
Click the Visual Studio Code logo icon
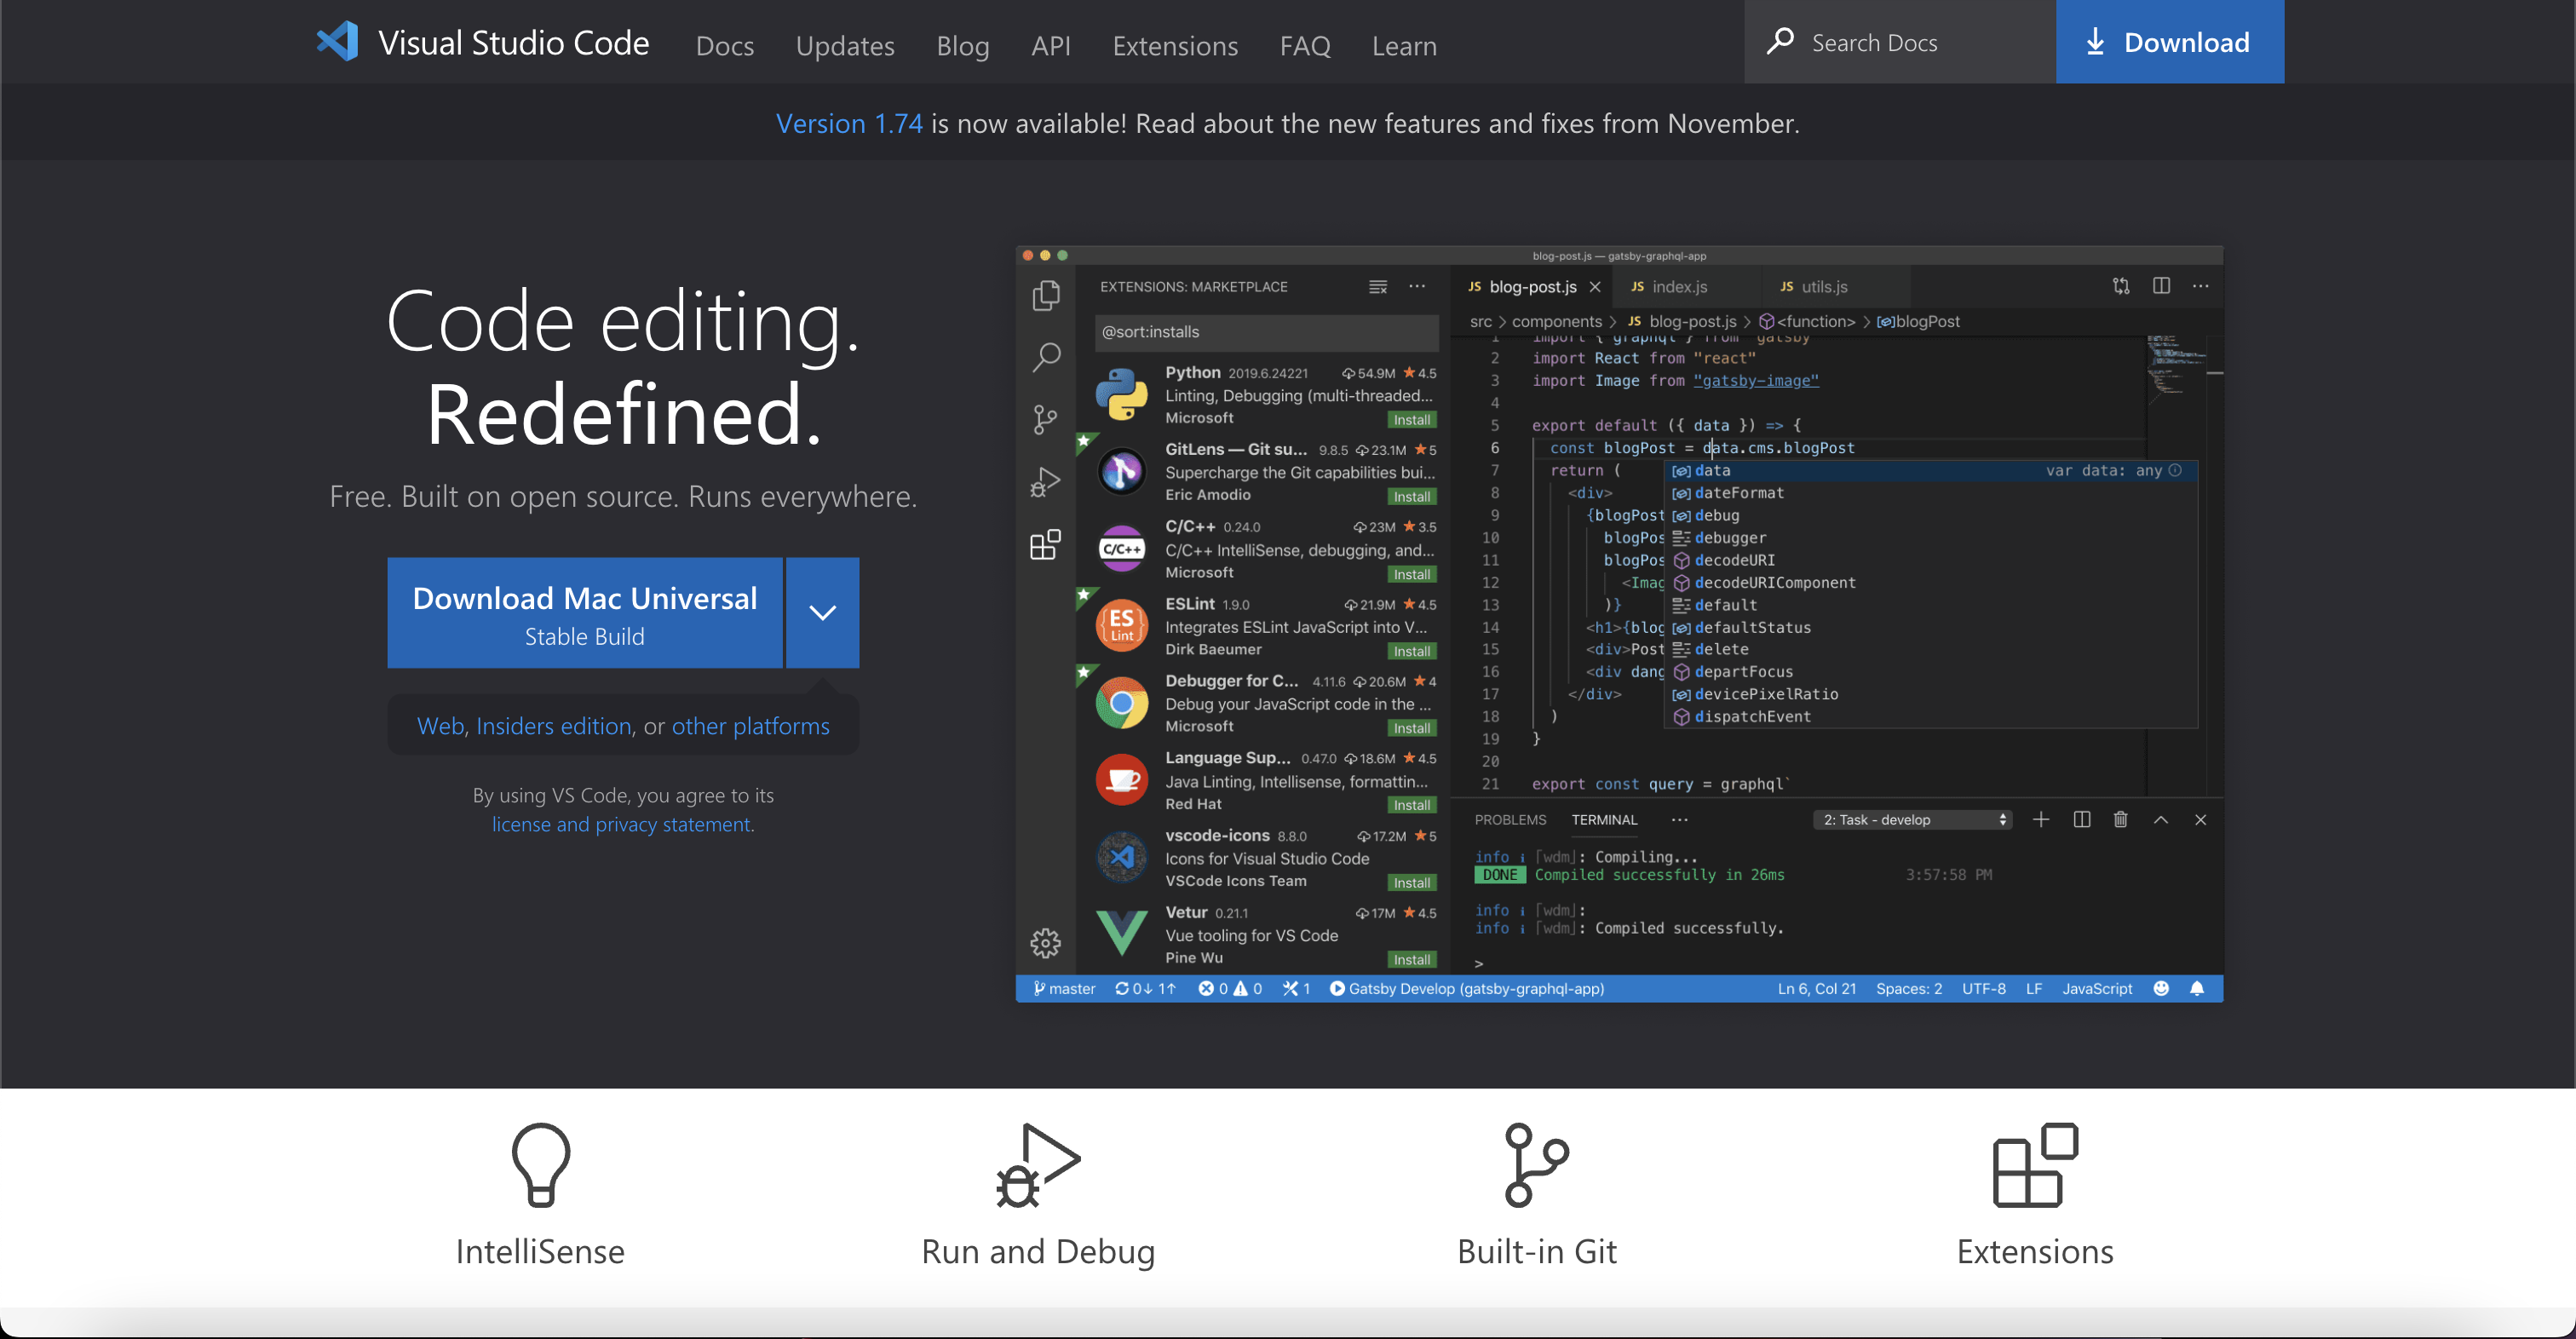[x=337, y=42]
